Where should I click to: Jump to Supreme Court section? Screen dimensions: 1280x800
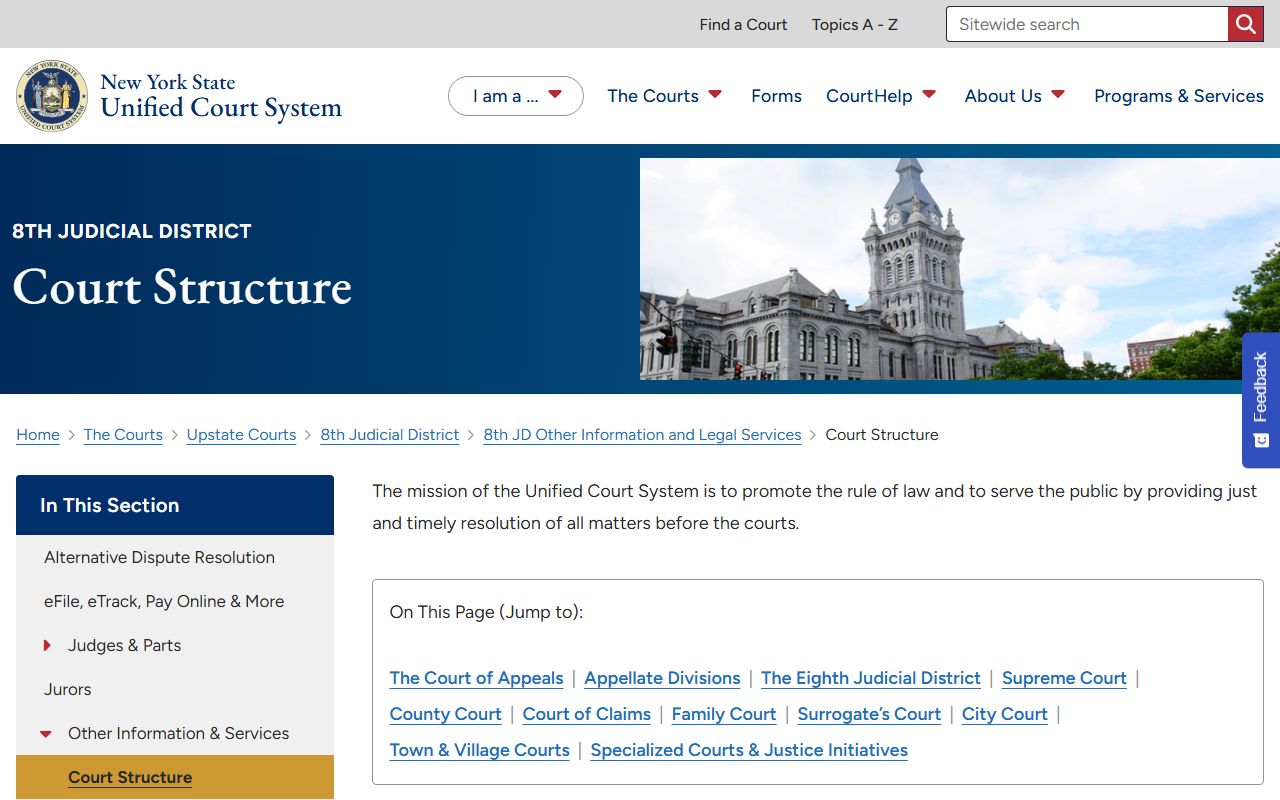click(1064, 678)
